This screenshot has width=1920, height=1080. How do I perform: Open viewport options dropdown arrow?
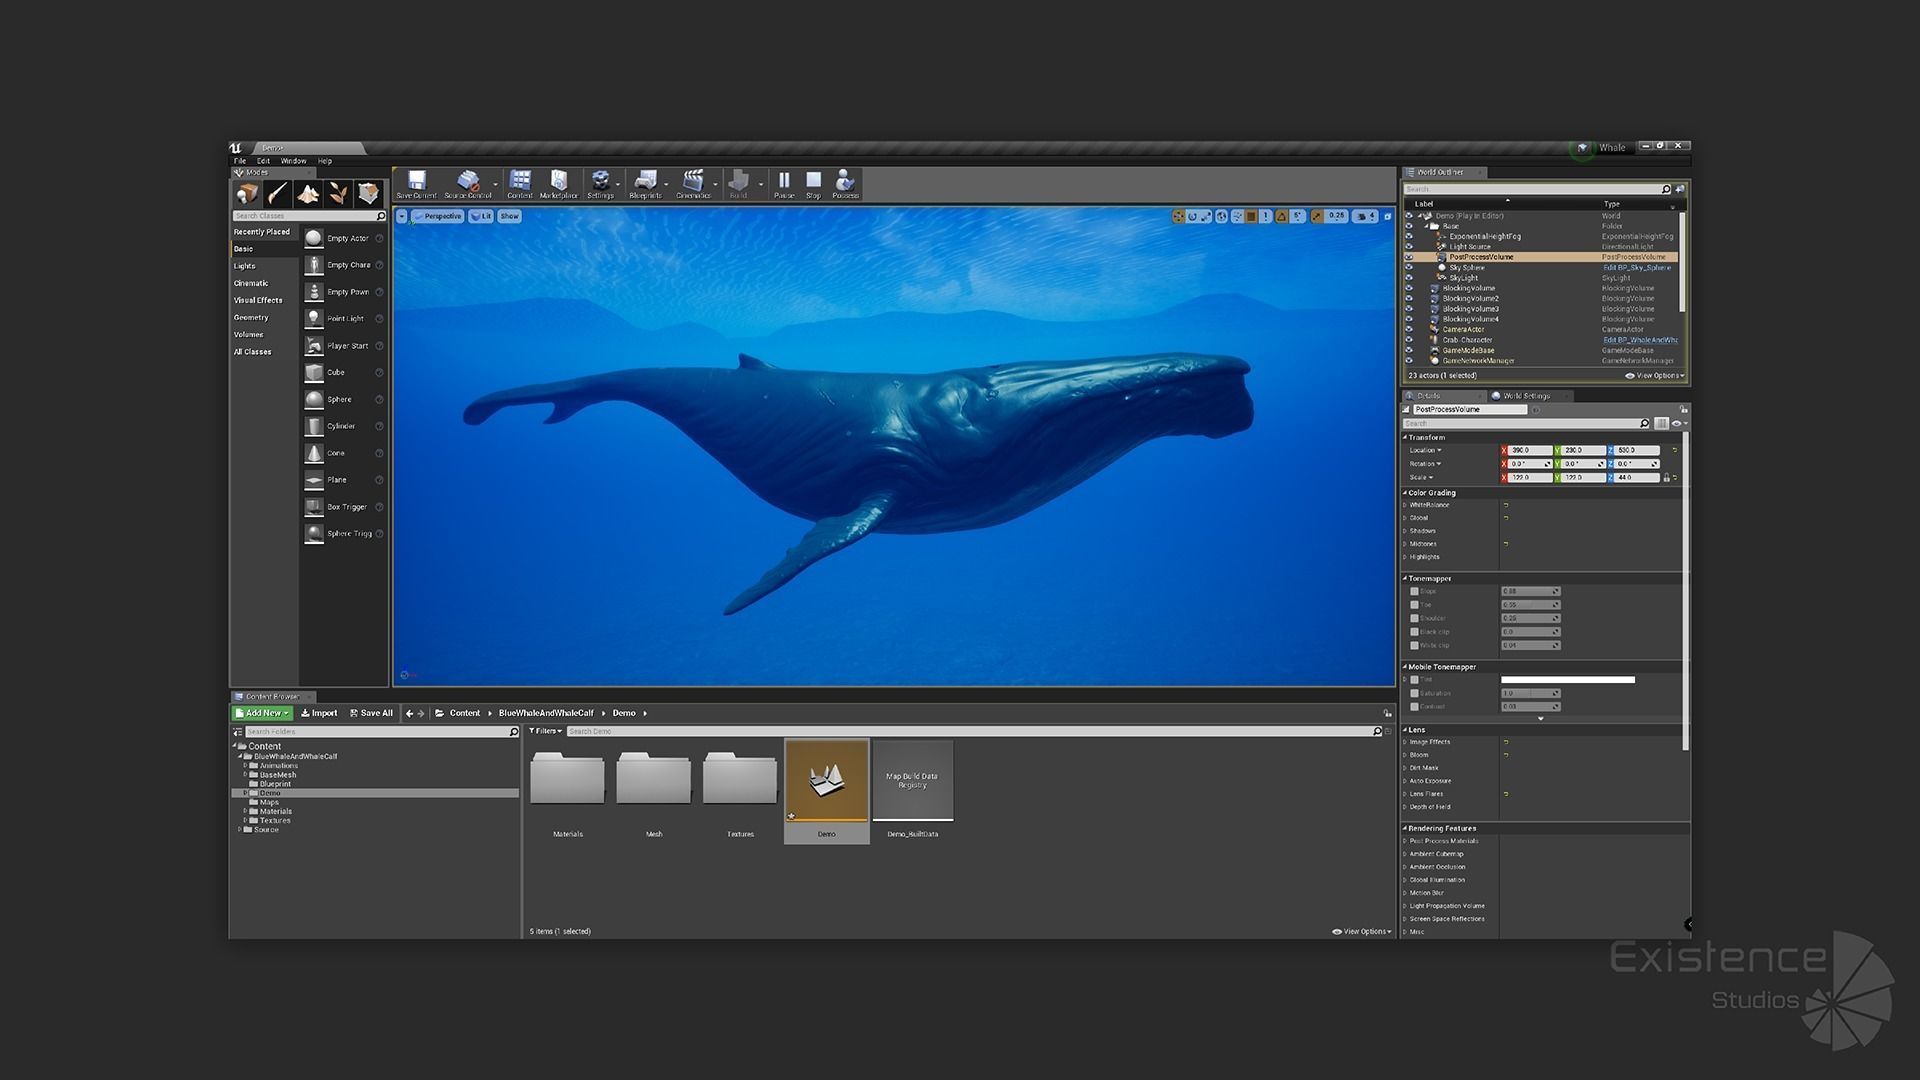coord(401,216)
